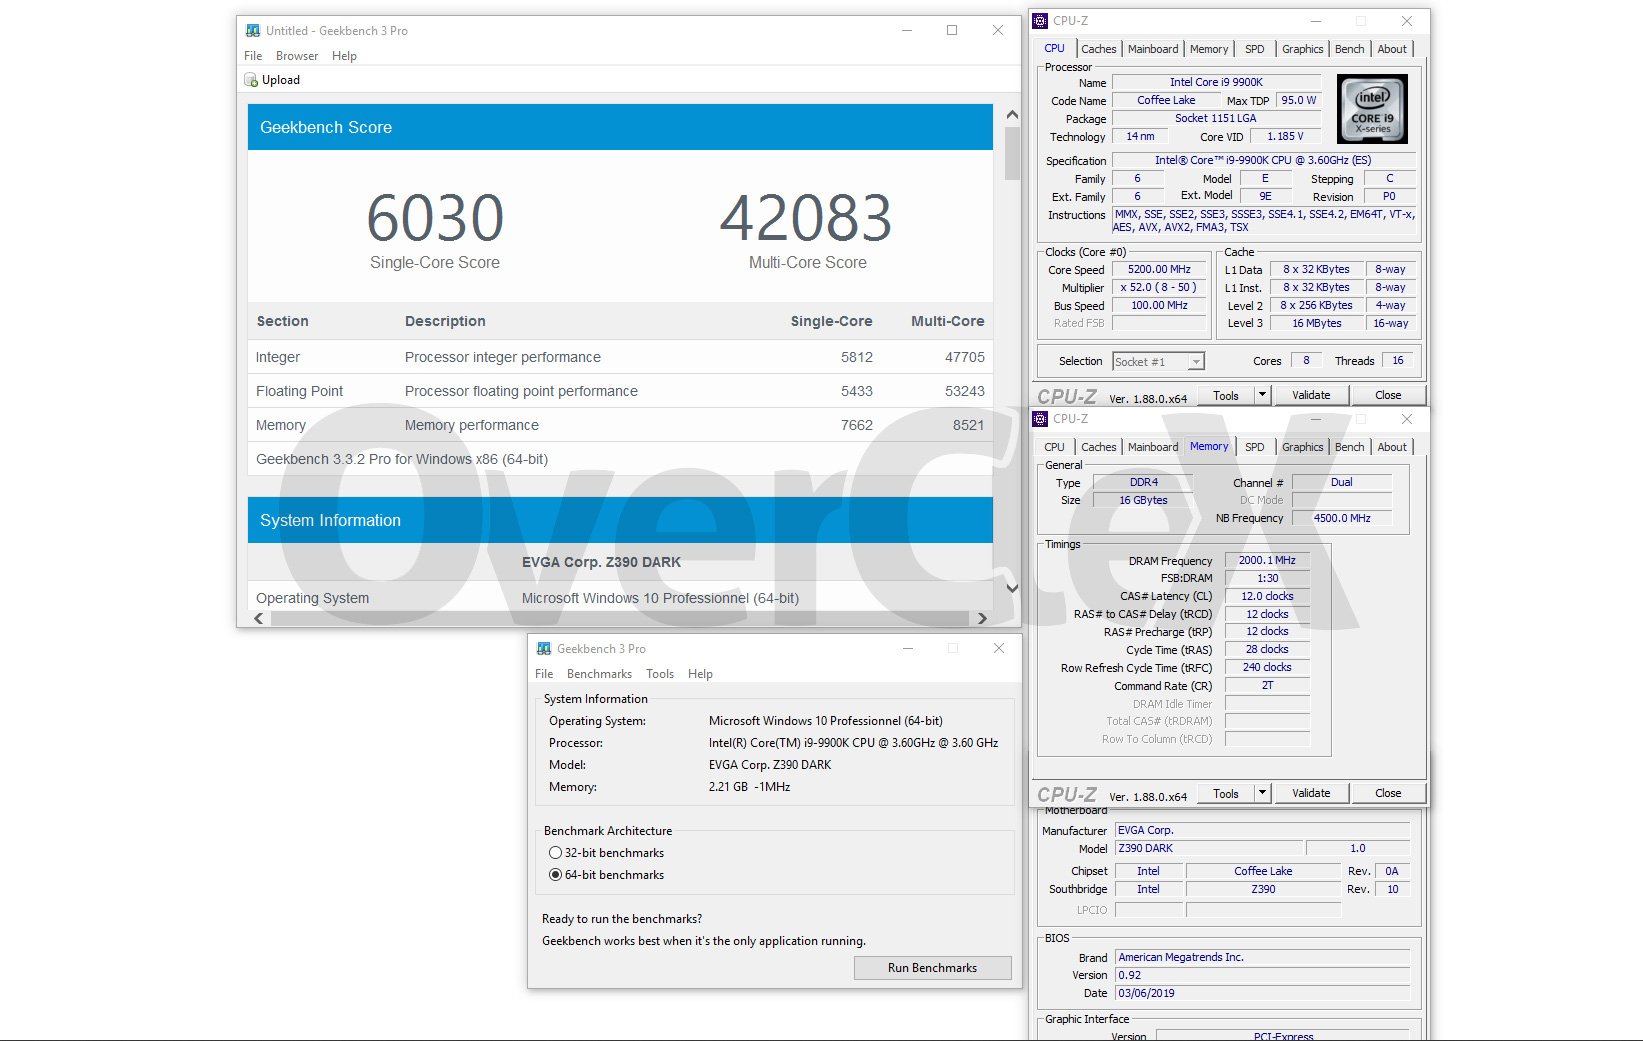Image resolution: width=1643 pixels, height=1041 pixels.
Task: Click the Core Speed value 5200.00 MHz
Action: (x=1159, y=270)
